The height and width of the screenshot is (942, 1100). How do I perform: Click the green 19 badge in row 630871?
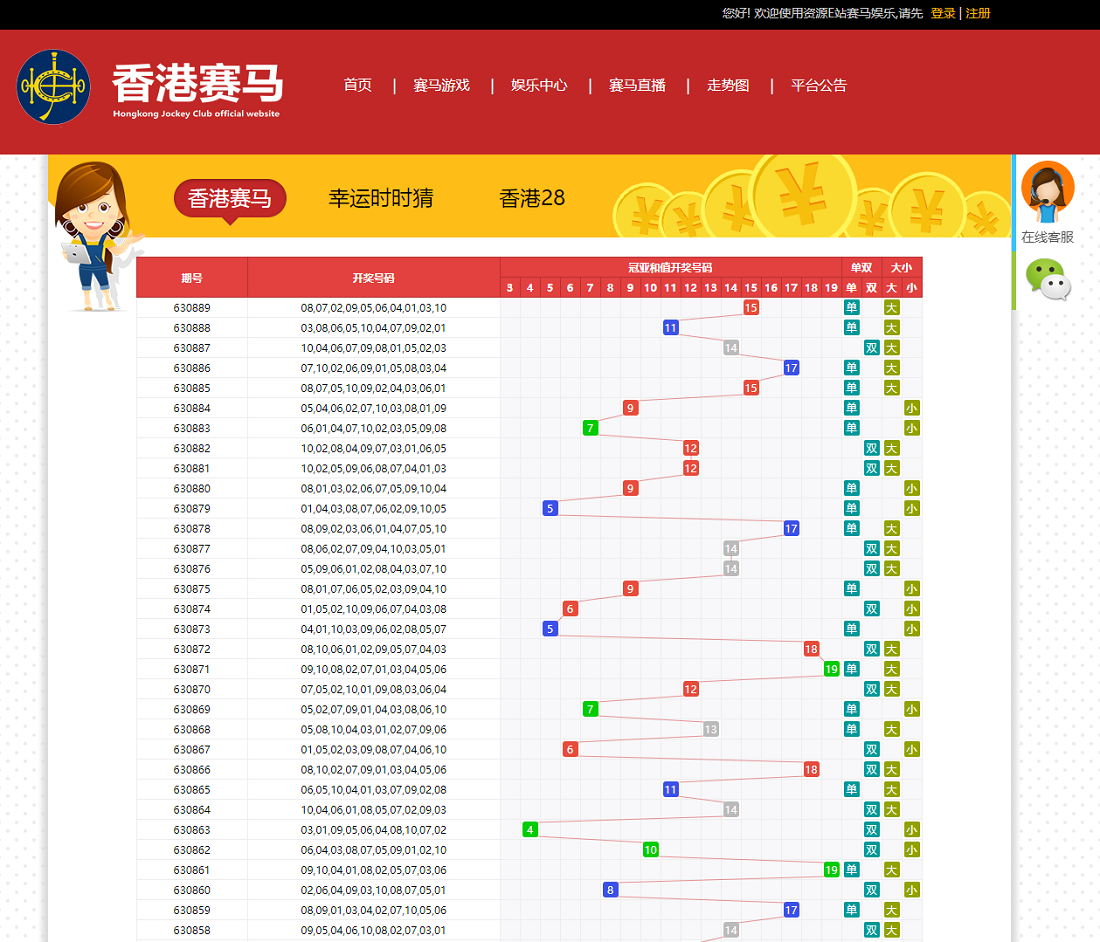click(x=831, y=669)
